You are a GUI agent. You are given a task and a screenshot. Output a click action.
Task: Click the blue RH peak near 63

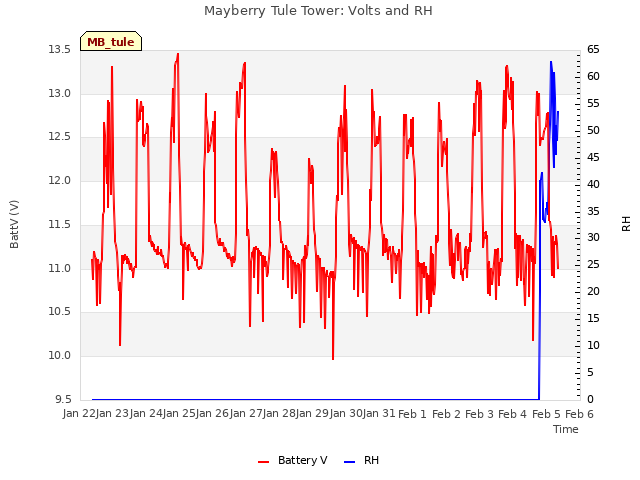pyautogui.click(x=551, y=62)
